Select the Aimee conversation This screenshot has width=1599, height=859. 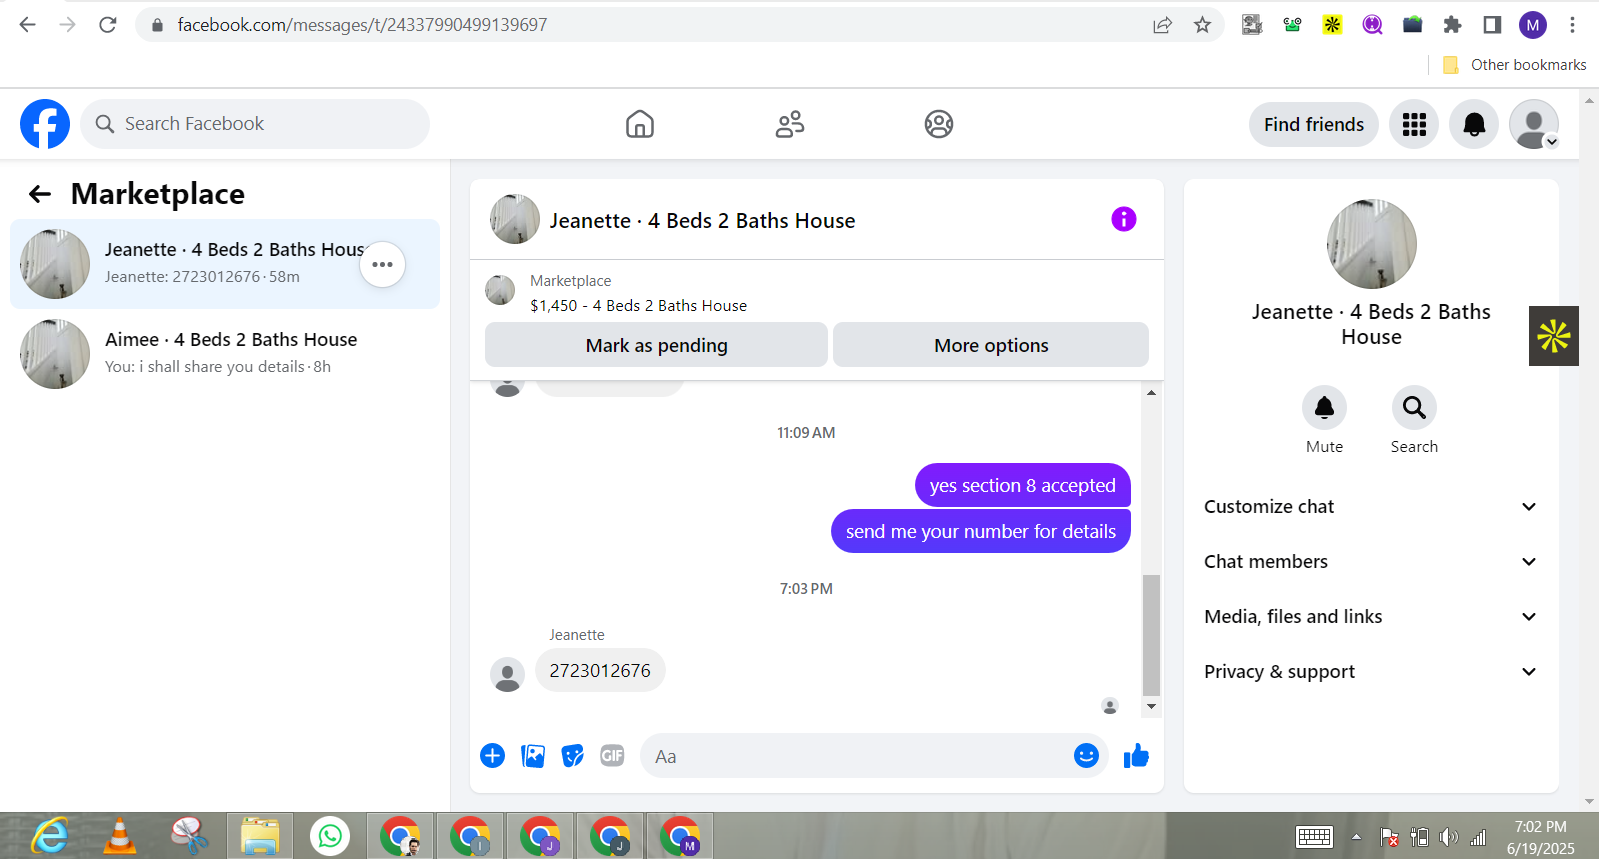(x=225, y=354)
